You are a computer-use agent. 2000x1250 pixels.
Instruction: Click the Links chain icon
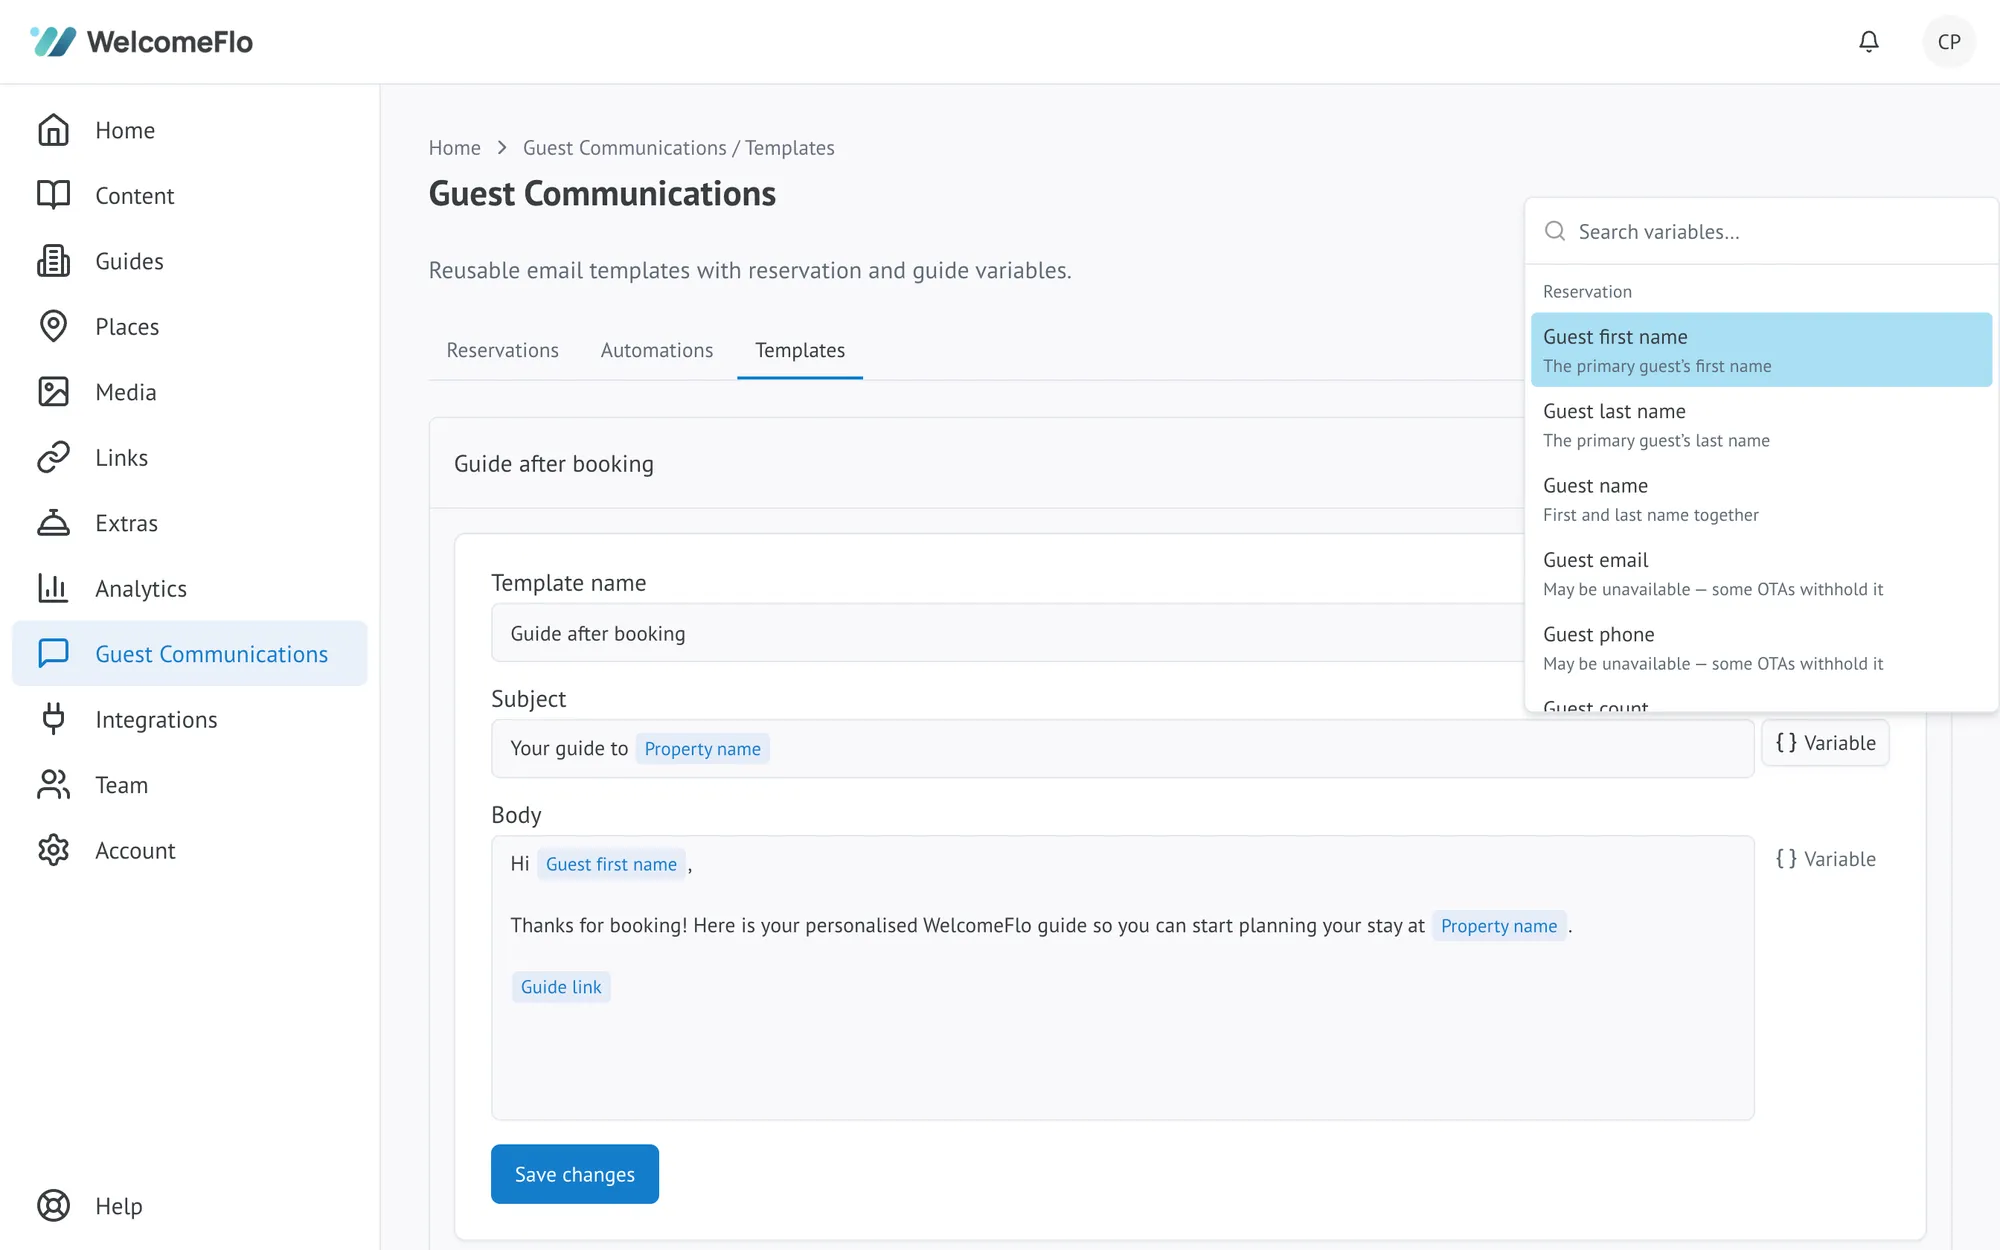[x=53, y=457]
